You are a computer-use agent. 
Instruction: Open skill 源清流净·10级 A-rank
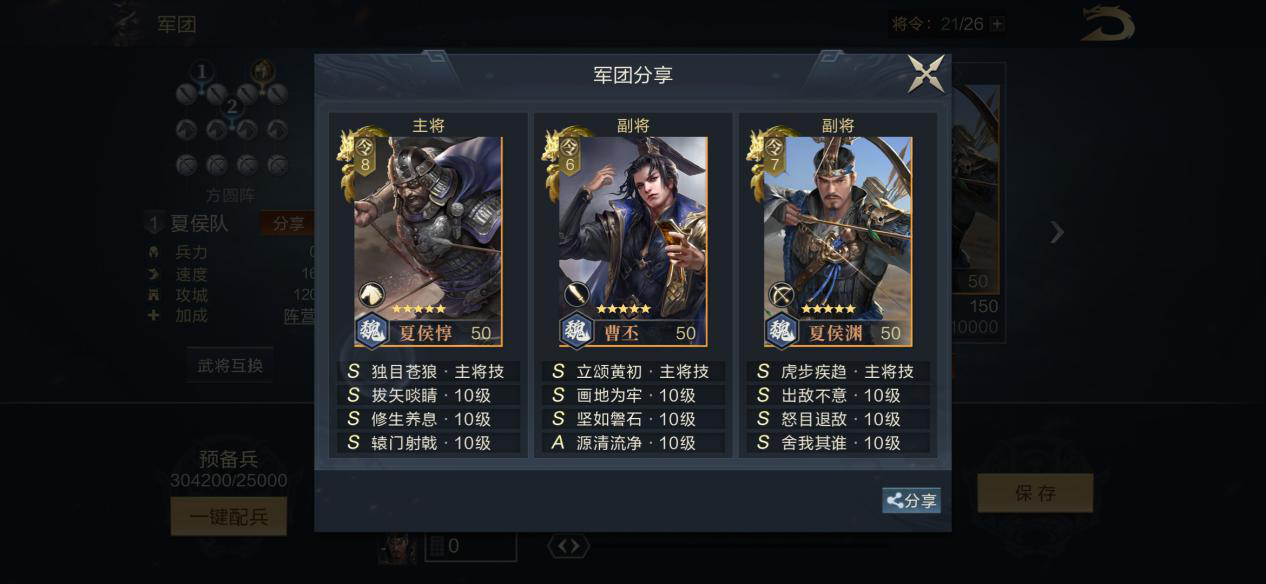(633, 443)
